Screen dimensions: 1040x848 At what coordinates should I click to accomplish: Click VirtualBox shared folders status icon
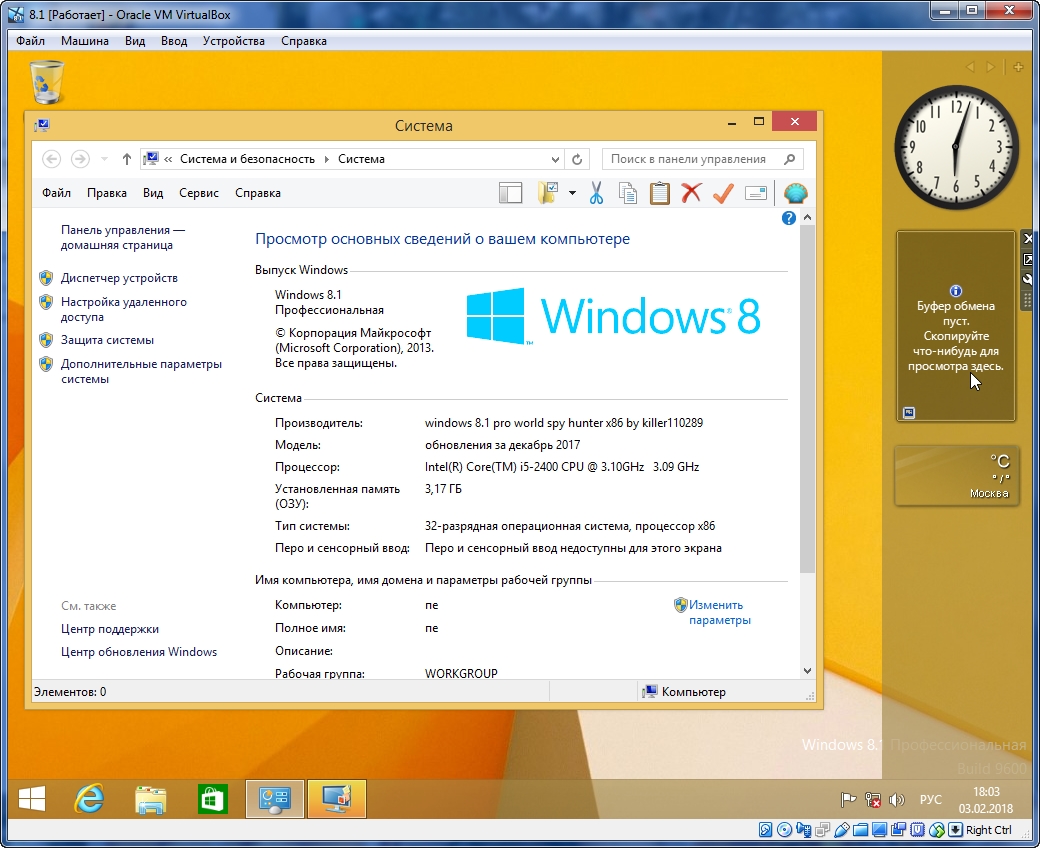(861, 830)
